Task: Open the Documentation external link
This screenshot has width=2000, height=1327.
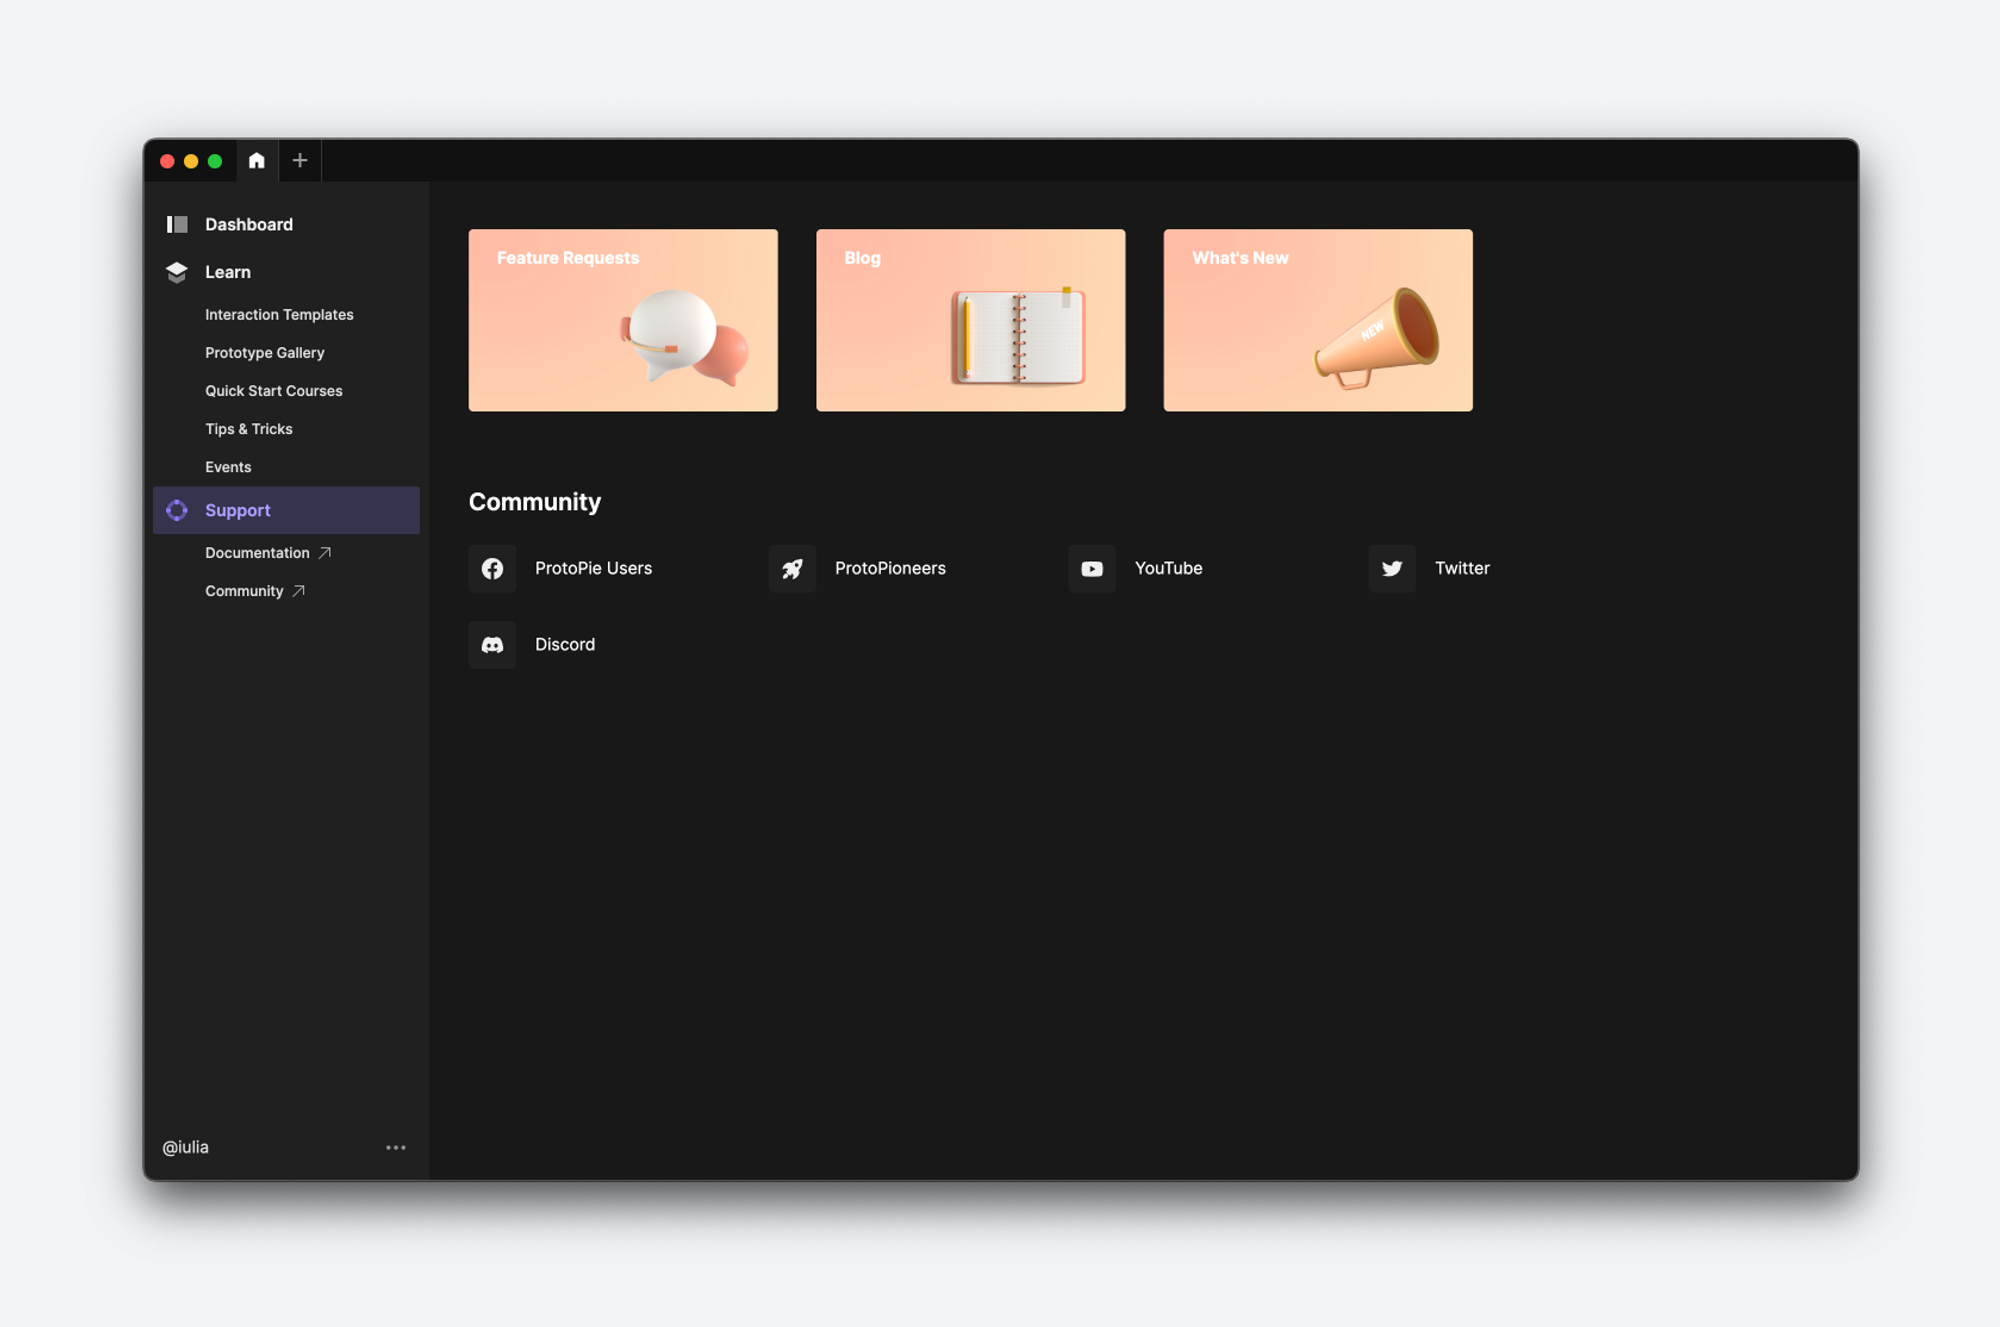Action: pos(267,553)
